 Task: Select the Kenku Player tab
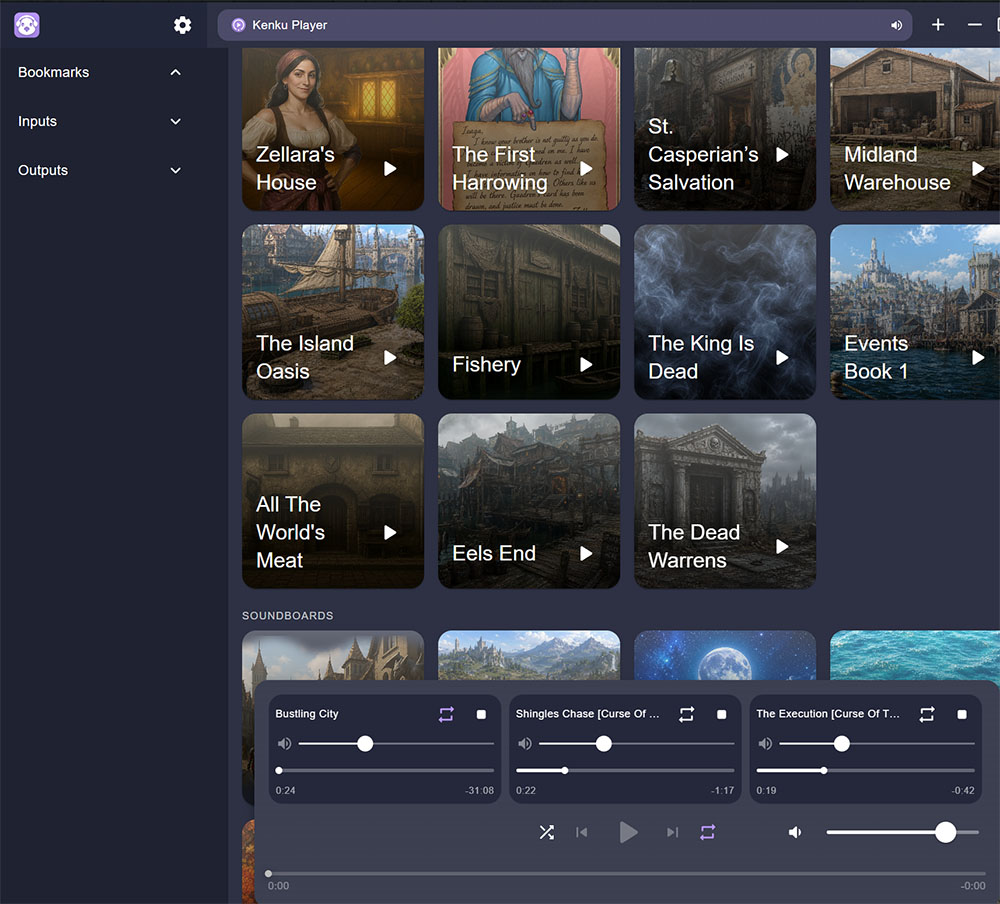coord(564,25)
